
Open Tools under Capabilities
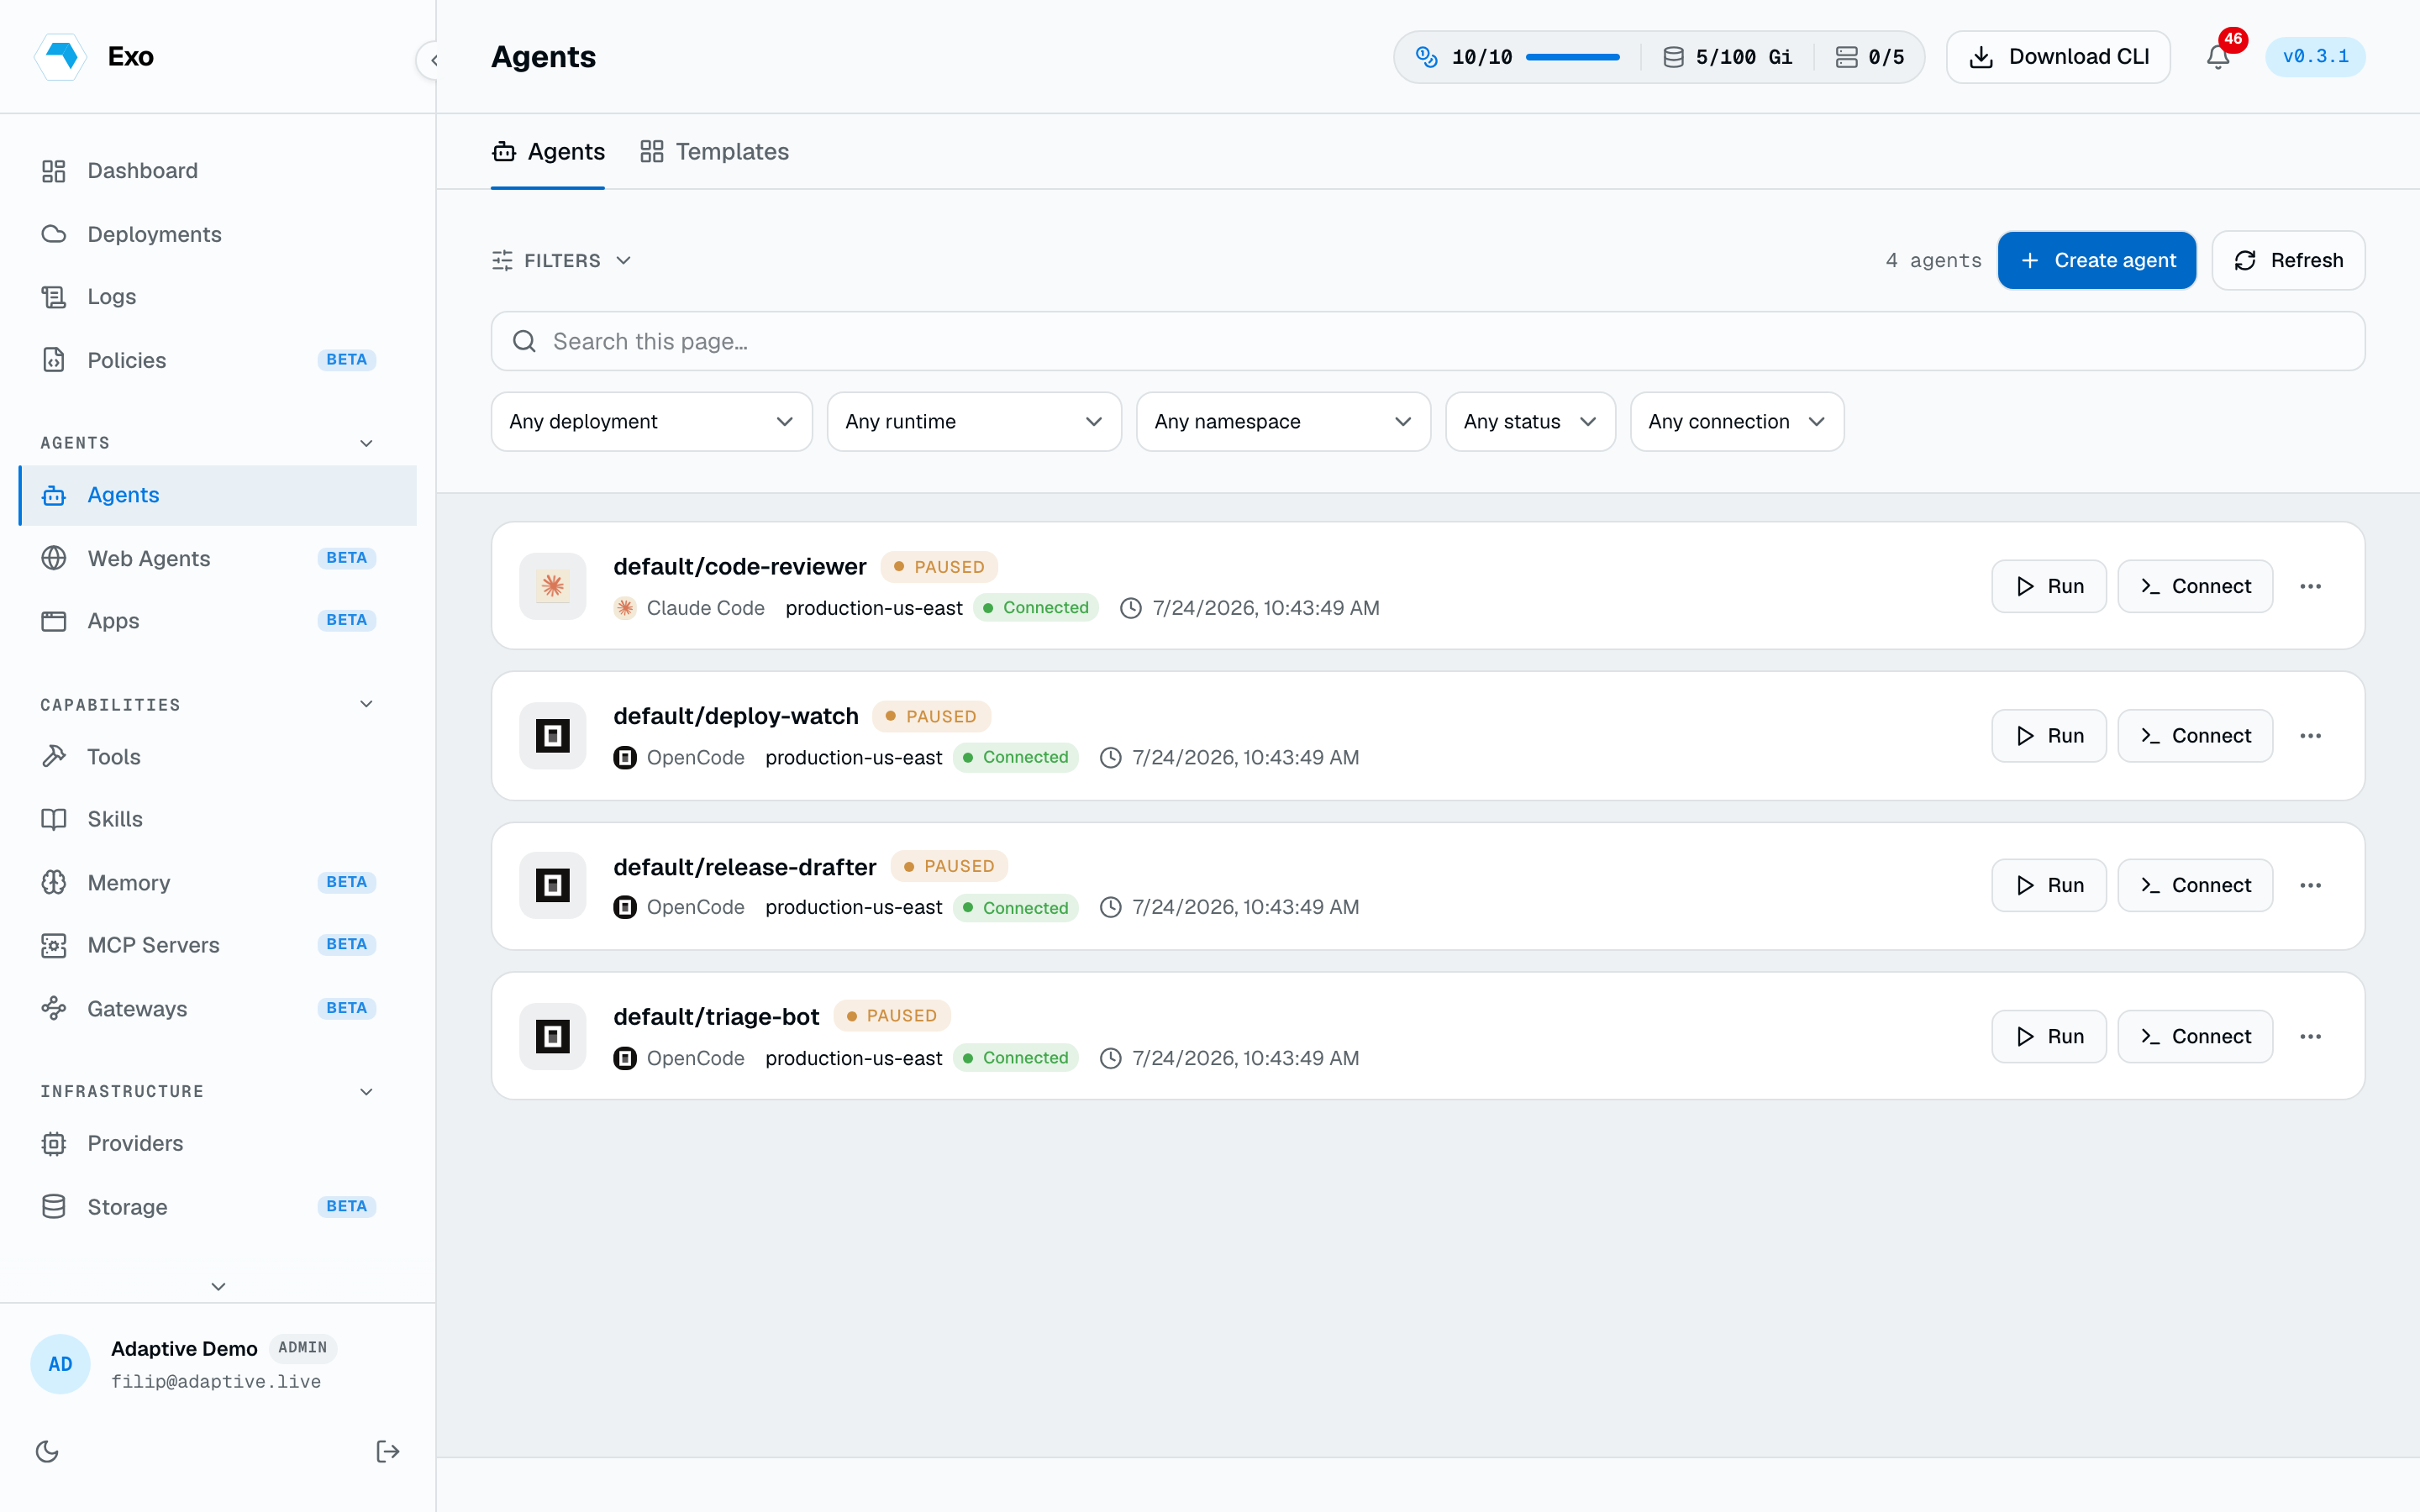click(x=218, y=757)
